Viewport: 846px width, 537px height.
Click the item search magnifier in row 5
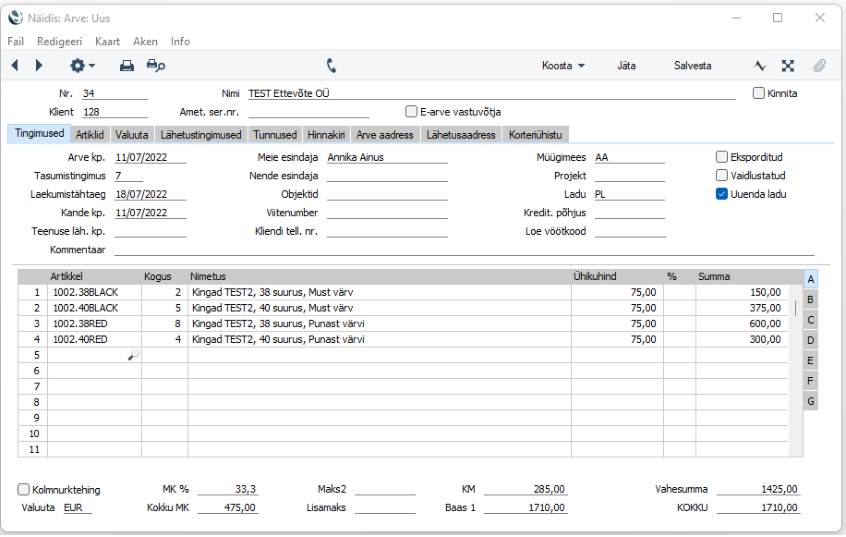pos(133,355)
